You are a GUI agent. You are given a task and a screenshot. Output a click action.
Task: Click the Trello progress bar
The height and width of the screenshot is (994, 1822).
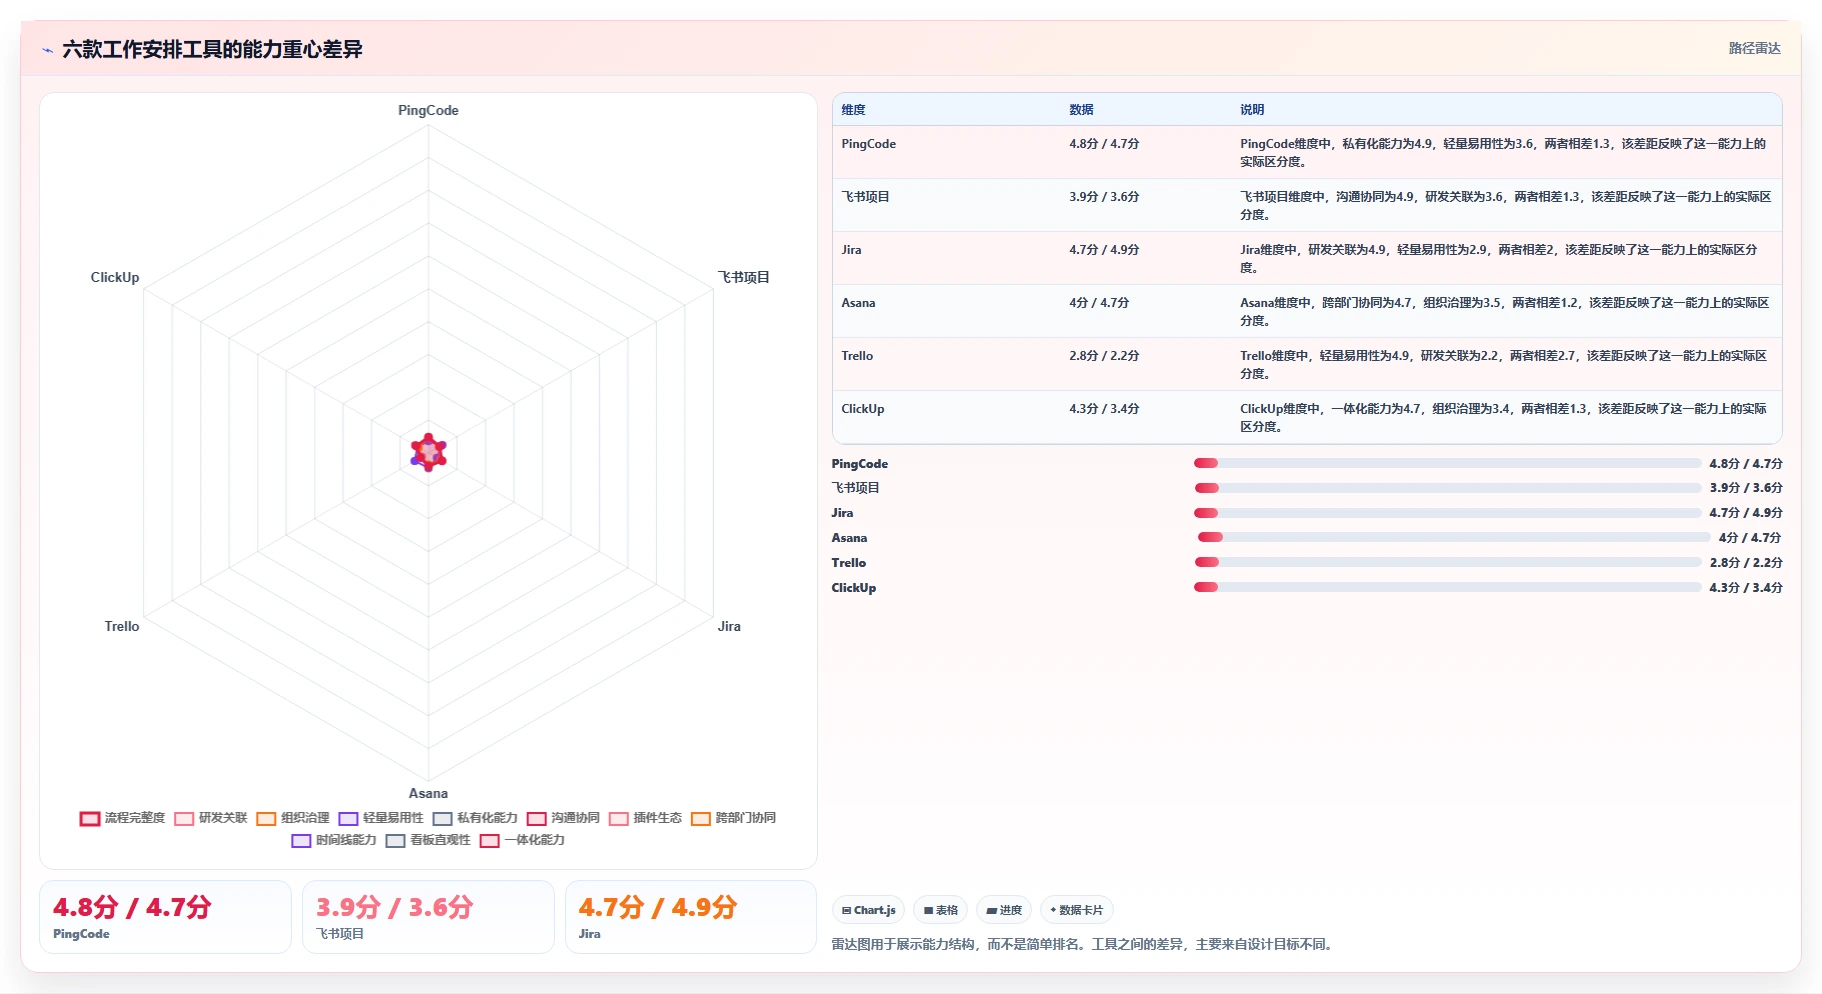1447,562
